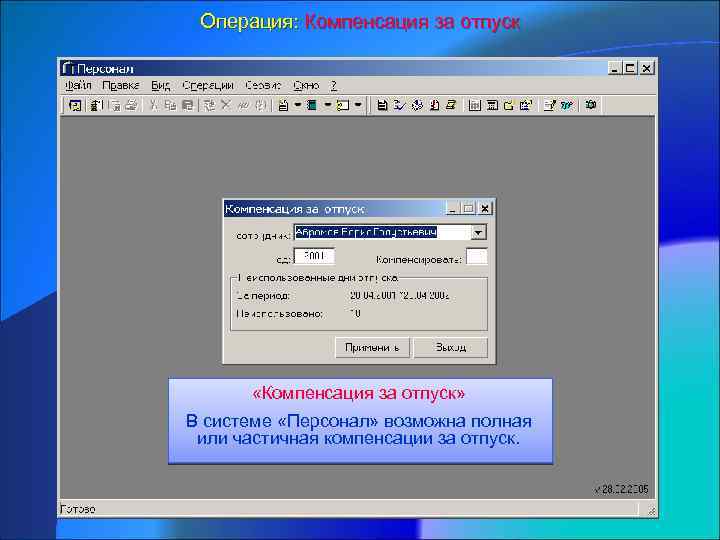Click the Выход button

click(x=450, y=348)
